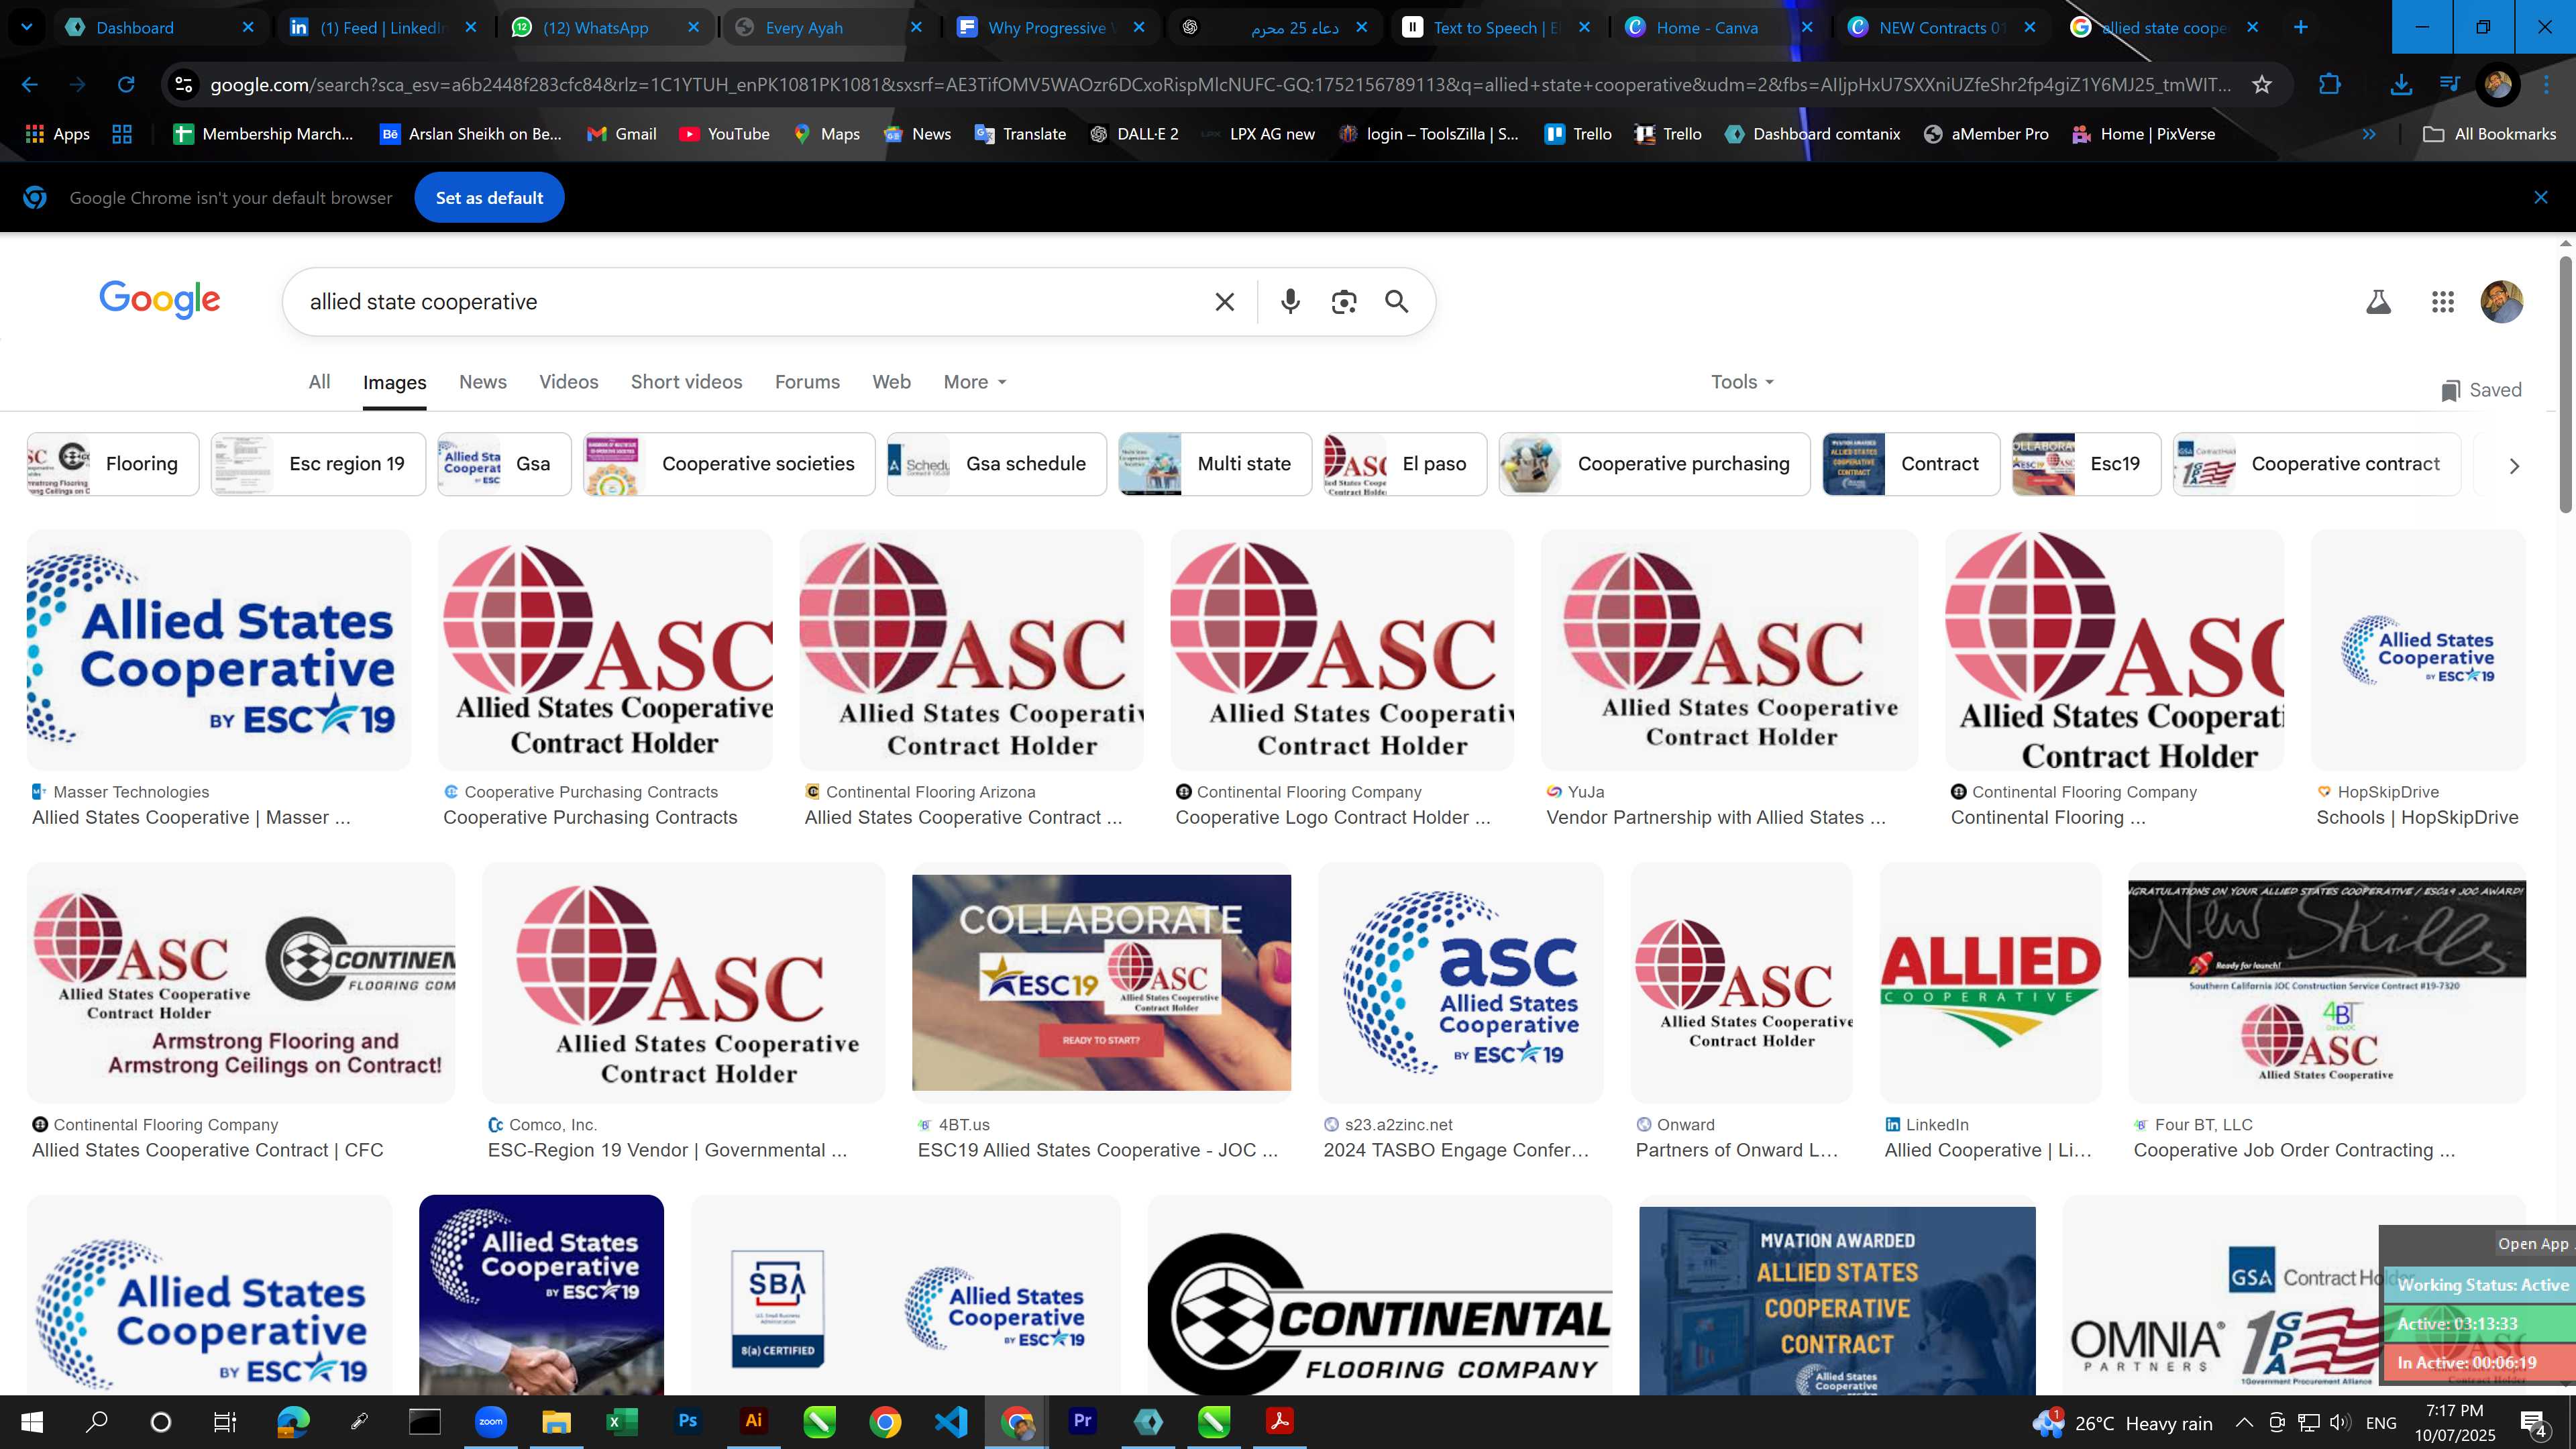Expand hidden bookmarks chevron

click(x=2368, y=134)
